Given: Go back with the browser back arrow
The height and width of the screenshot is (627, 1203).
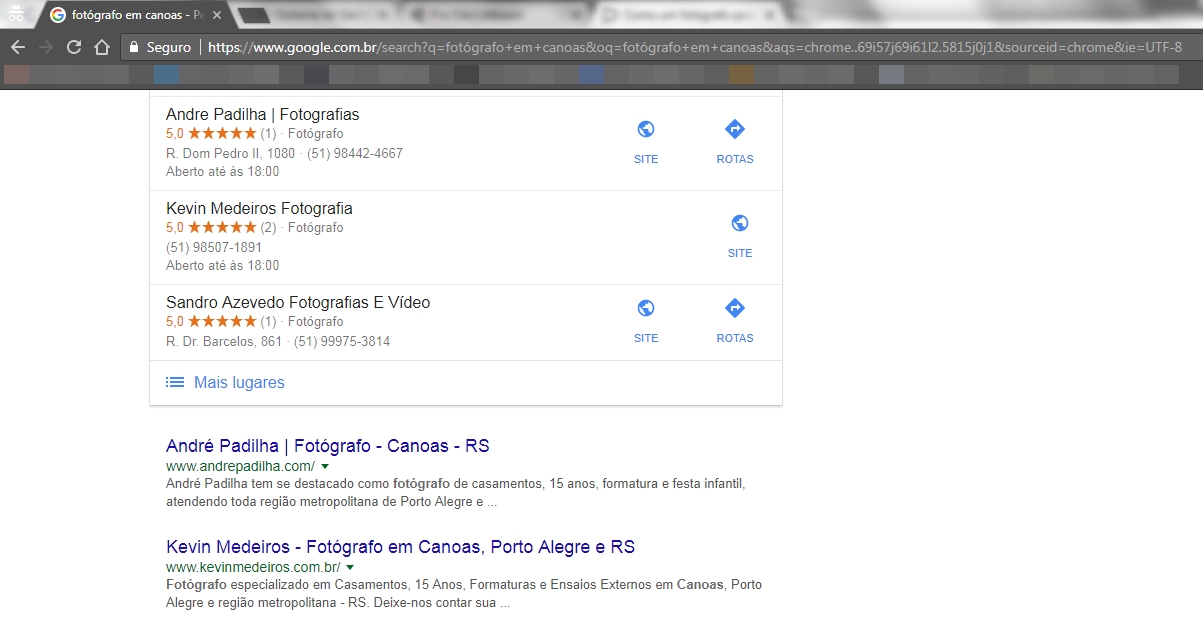Looking at the screenshot, I should coord(18,48).
